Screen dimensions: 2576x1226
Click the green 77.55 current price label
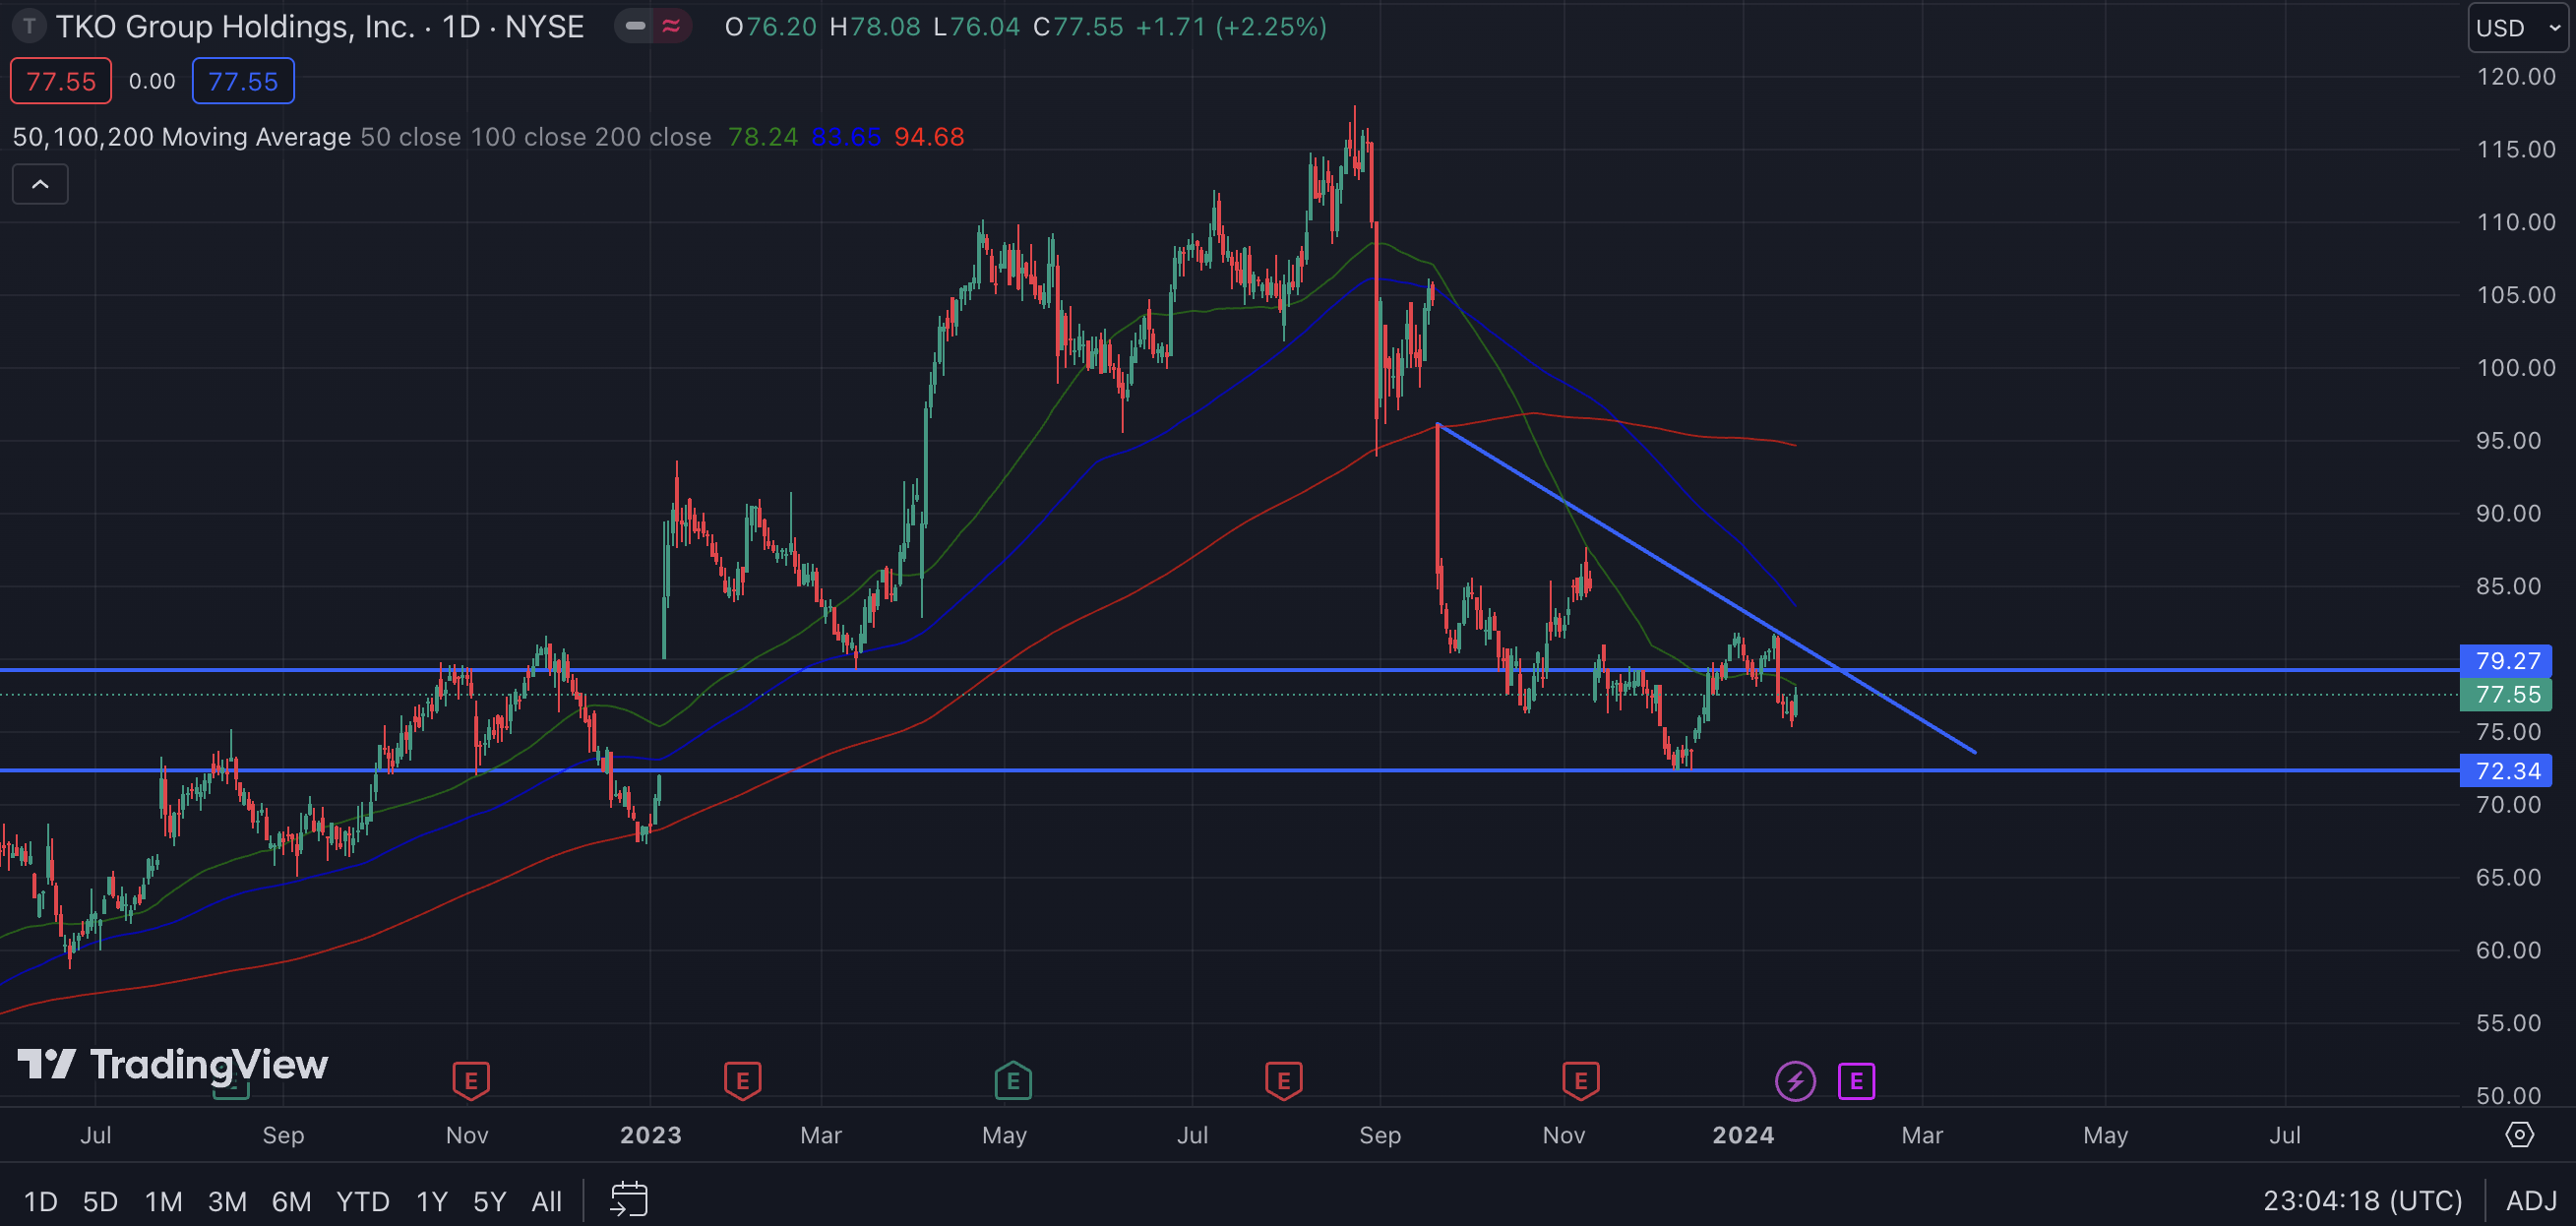click(x=2506, y=695)
